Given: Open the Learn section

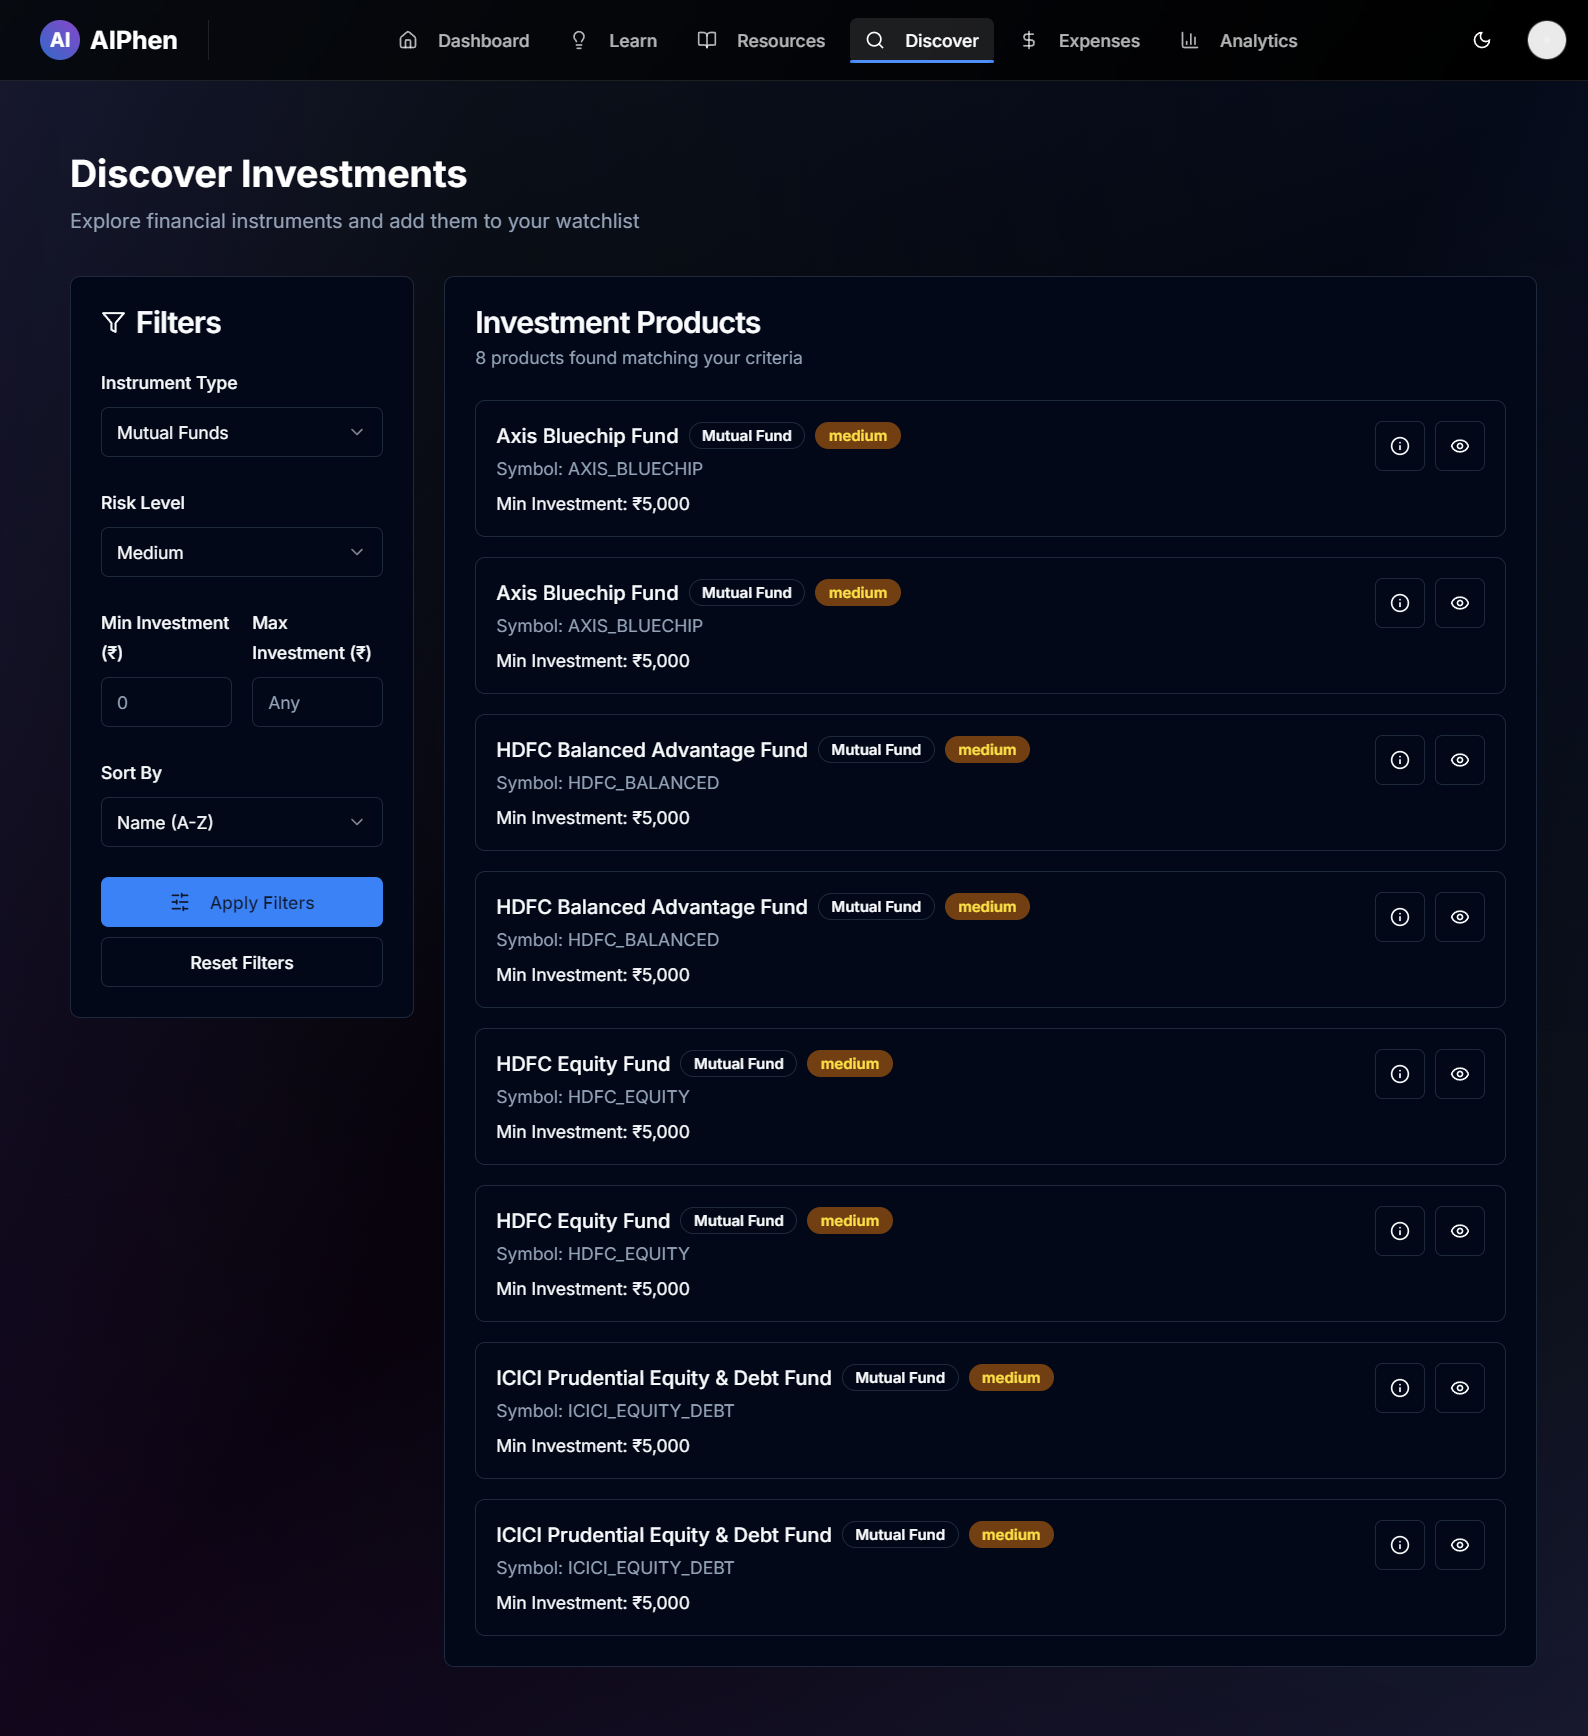Looking at the screenshot, I should click(x=614, y=40).
